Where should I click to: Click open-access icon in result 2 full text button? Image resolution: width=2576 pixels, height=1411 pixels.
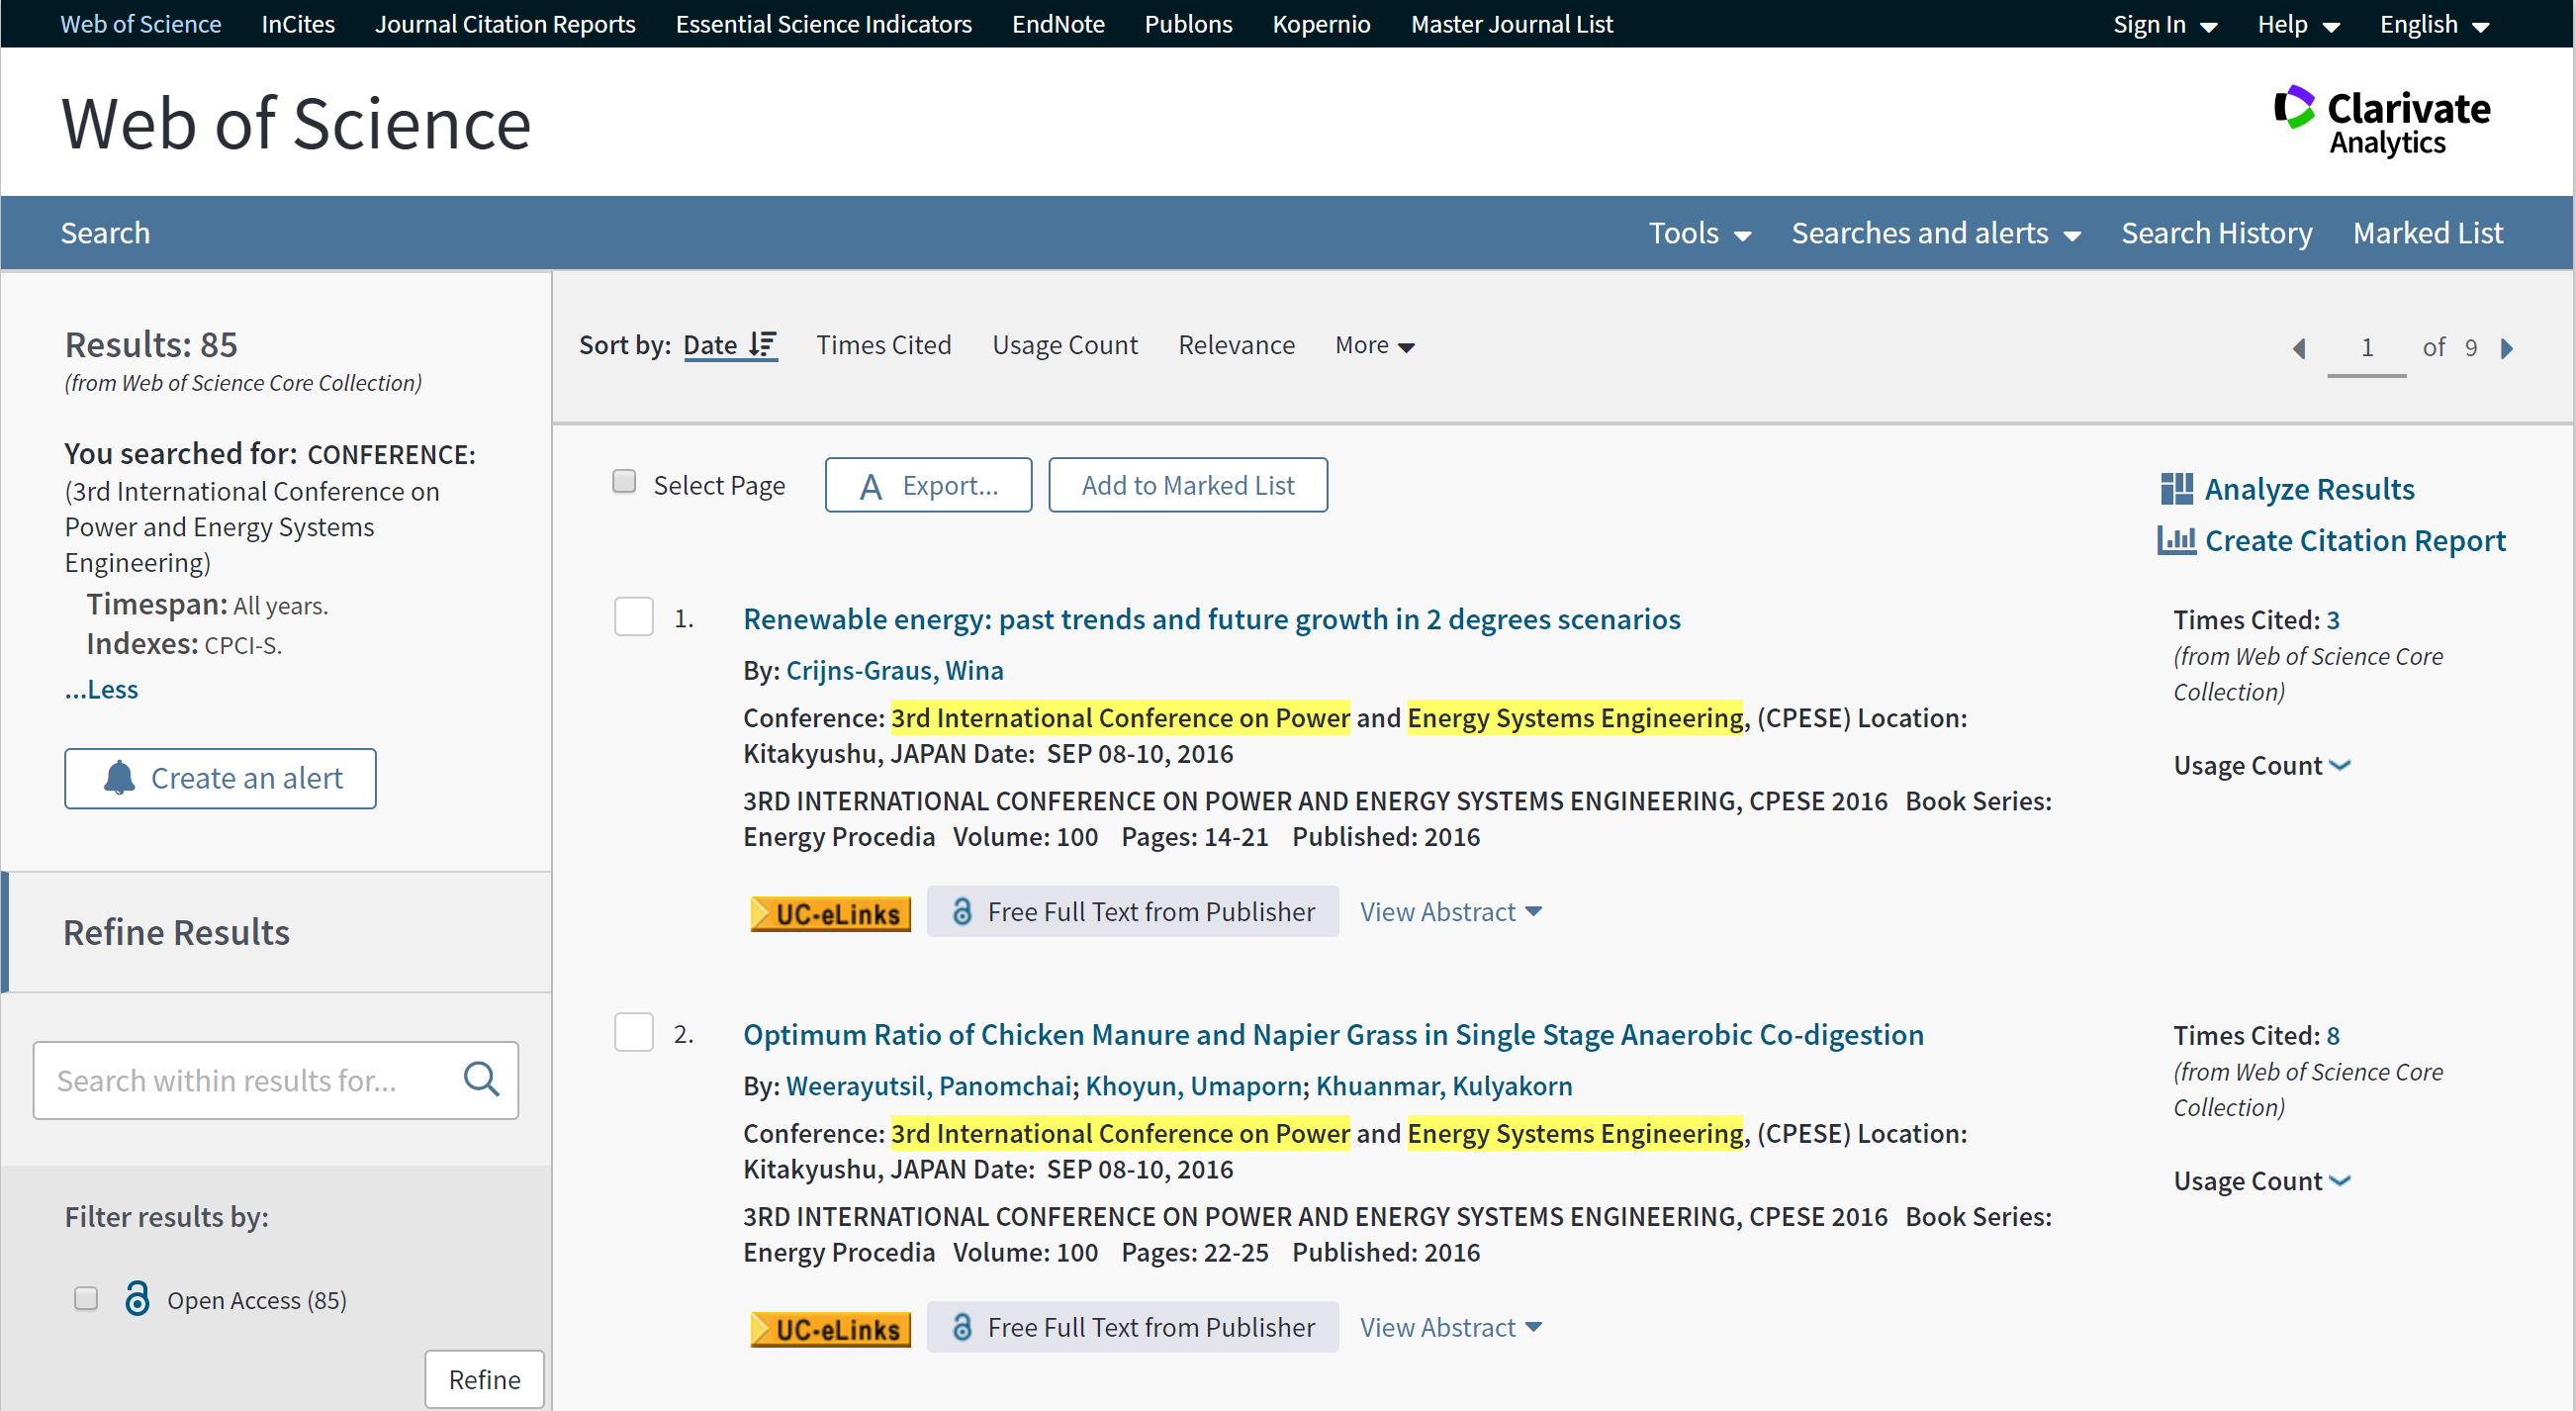click(962, 1327)
